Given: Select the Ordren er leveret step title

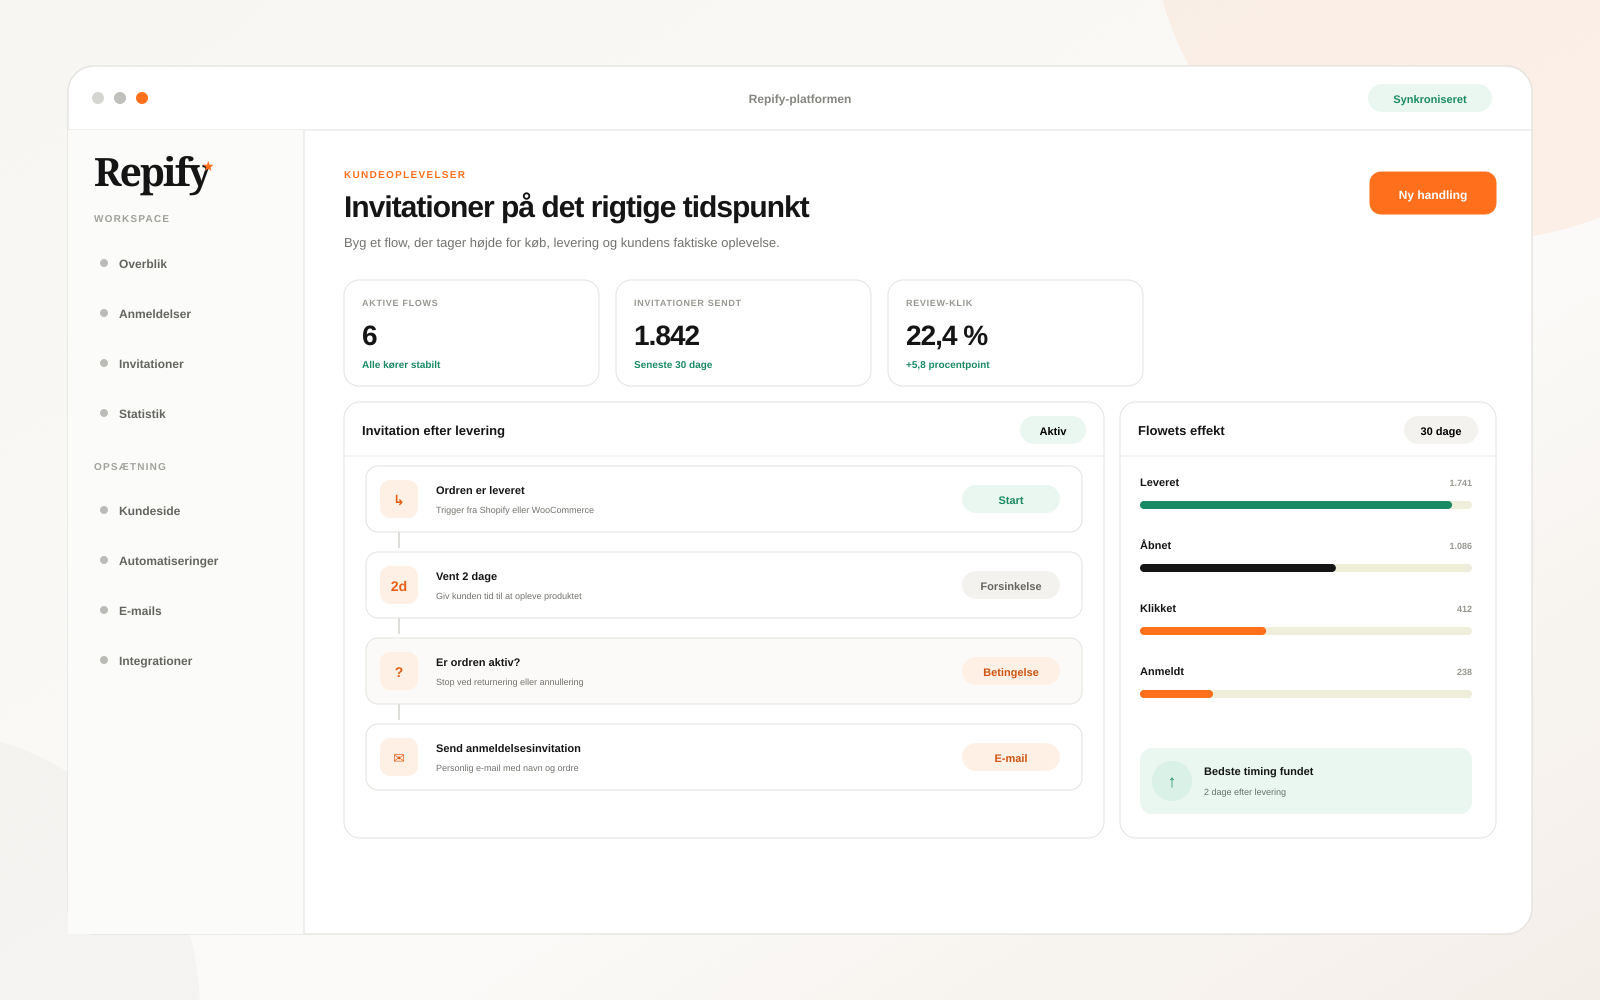Looking at the screenshot, I should coord(480,490).
